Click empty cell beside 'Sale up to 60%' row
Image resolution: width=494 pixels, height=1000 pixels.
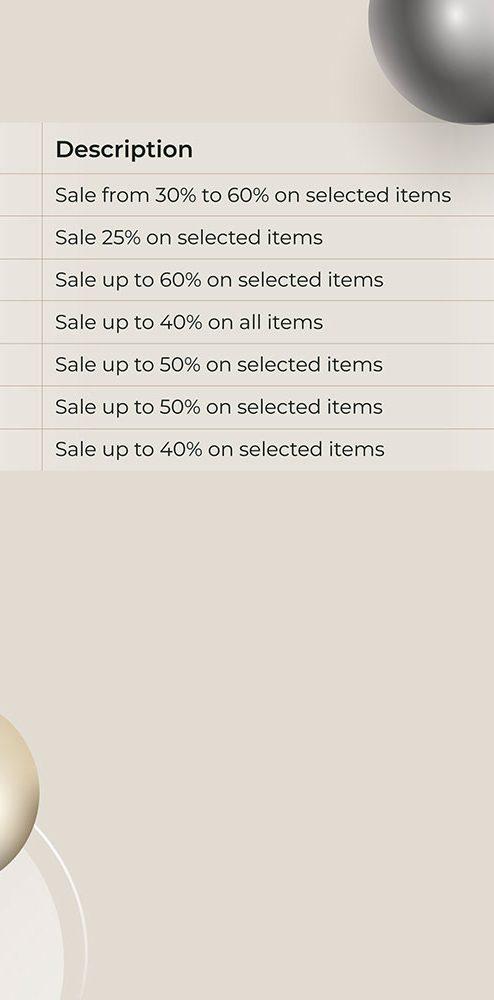click(21, 280)
